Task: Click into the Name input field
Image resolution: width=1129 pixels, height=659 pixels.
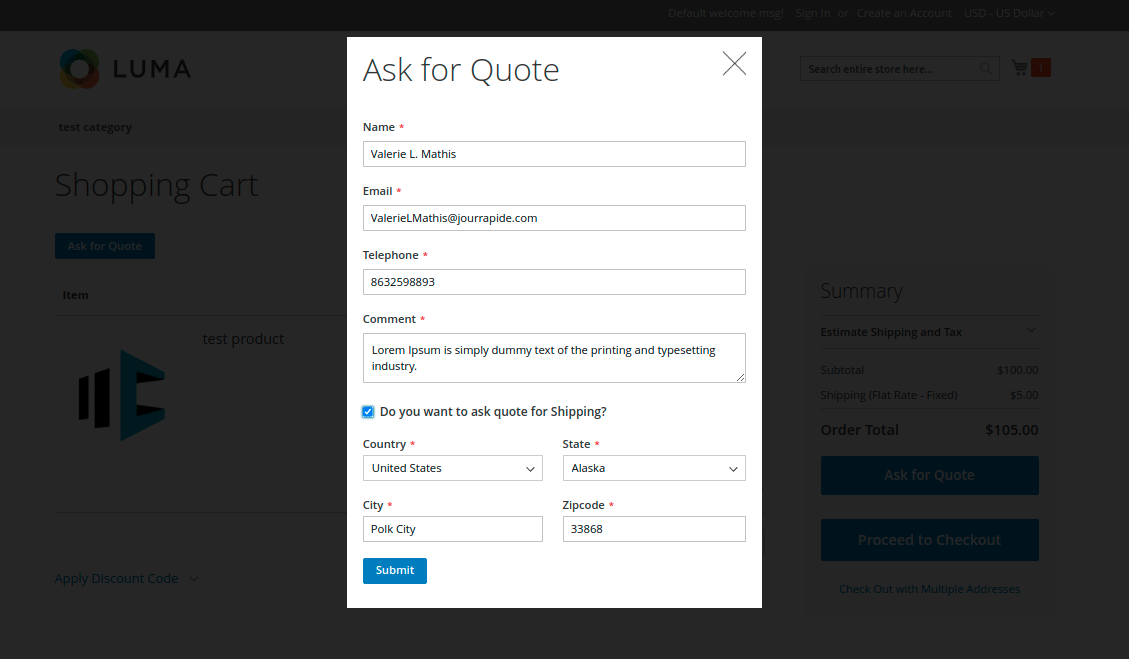Action: 554,154
